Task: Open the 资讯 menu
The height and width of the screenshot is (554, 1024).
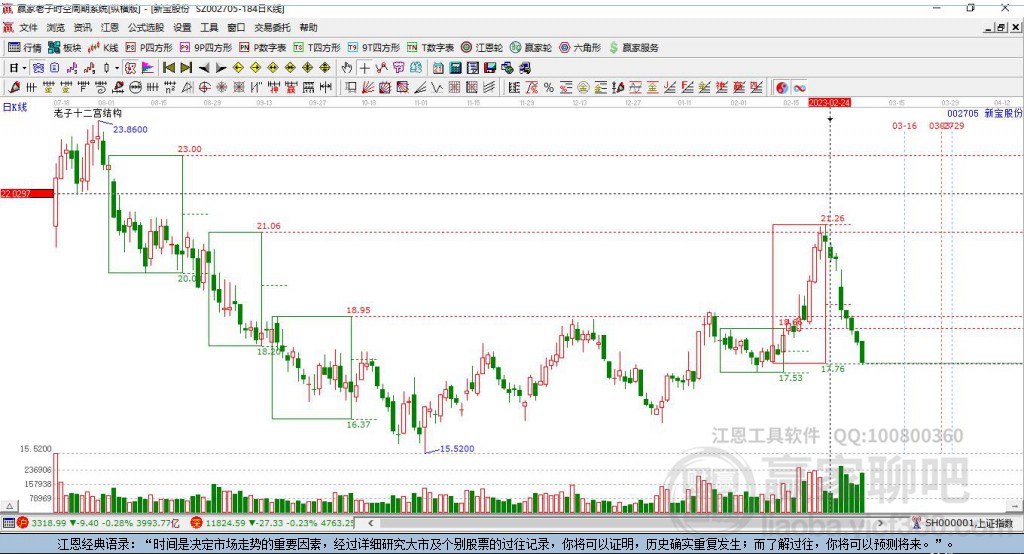Action: 82,27
